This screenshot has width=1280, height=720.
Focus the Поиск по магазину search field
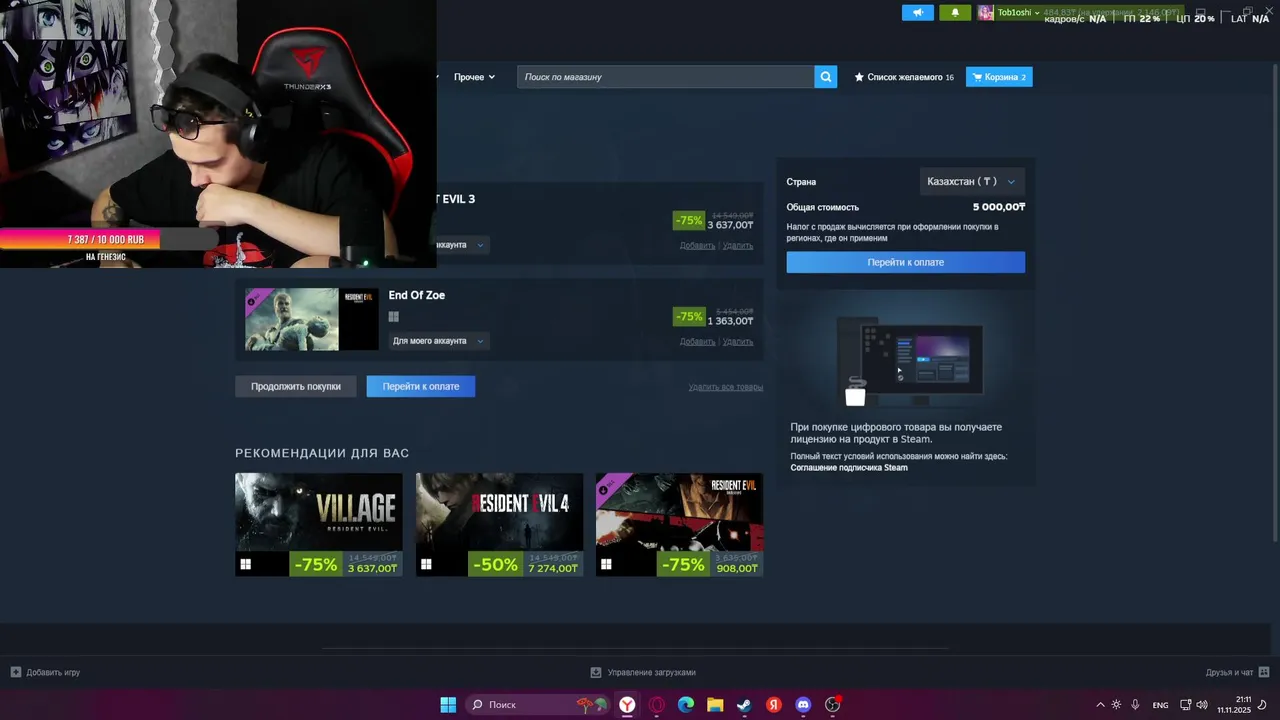(666, 77)
